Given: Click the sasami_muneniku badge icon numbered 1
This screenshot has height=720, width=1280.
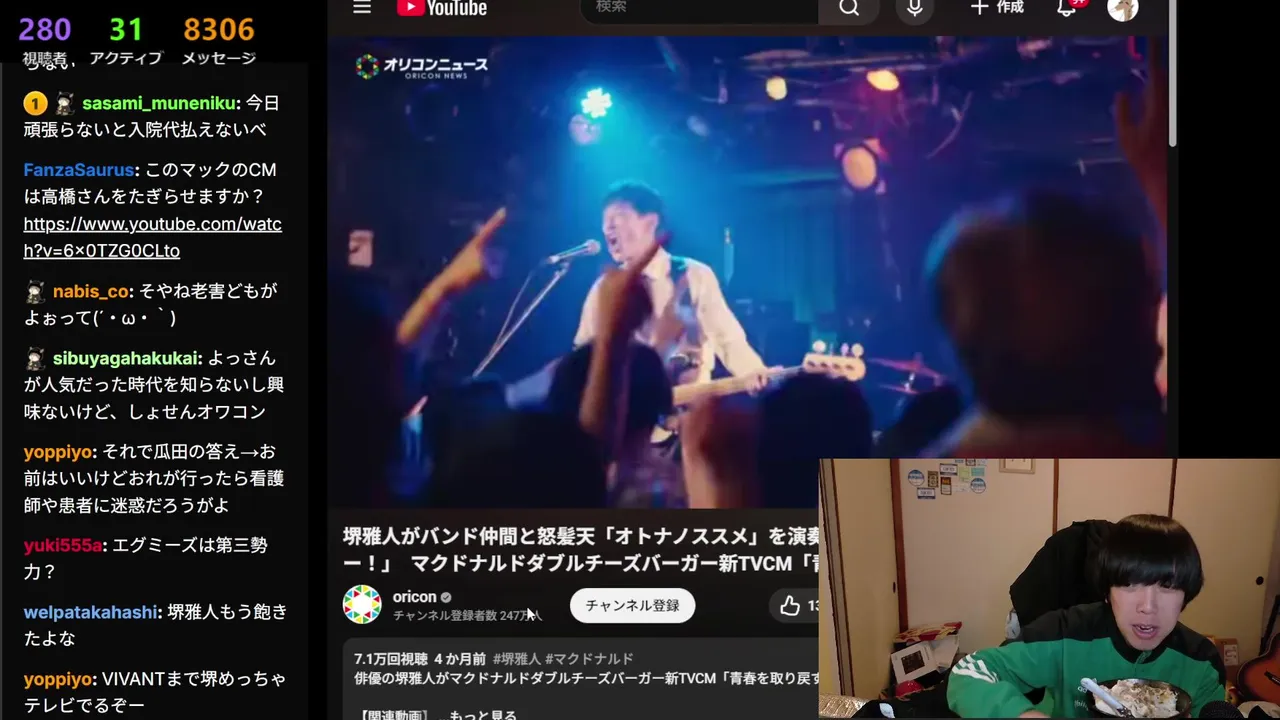Looking at the screenshot, I should click(x=35, y=103).
